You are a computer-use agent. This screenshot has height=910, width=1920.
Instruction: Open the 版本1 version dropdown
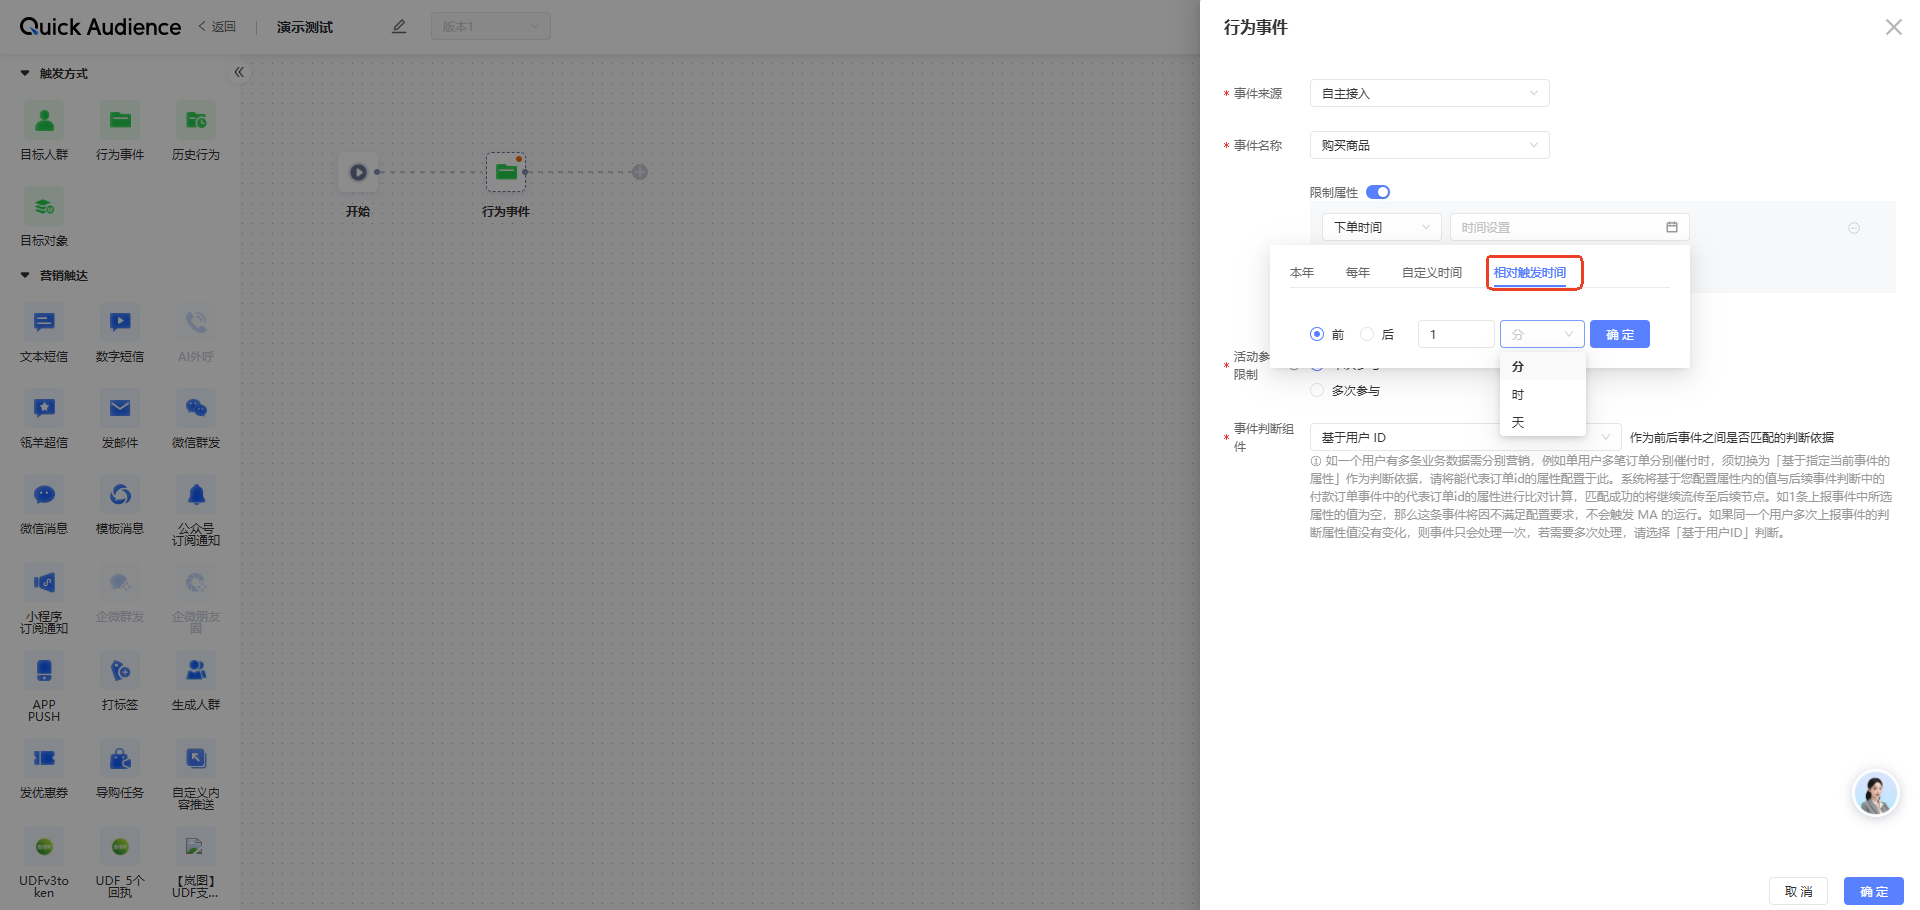coord(490,26)
